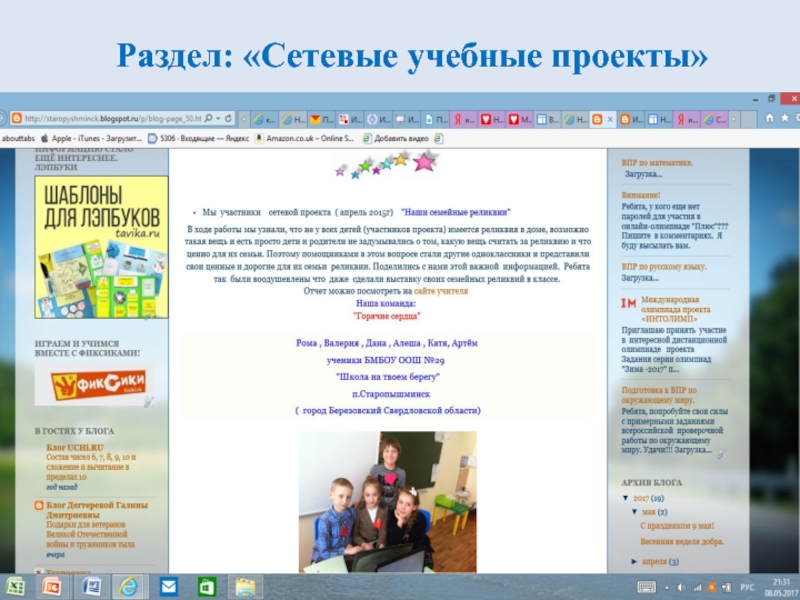Refresh the page with the reload icon
The height and width of the screenshot is (600, 800).
[x=228, y=118]
